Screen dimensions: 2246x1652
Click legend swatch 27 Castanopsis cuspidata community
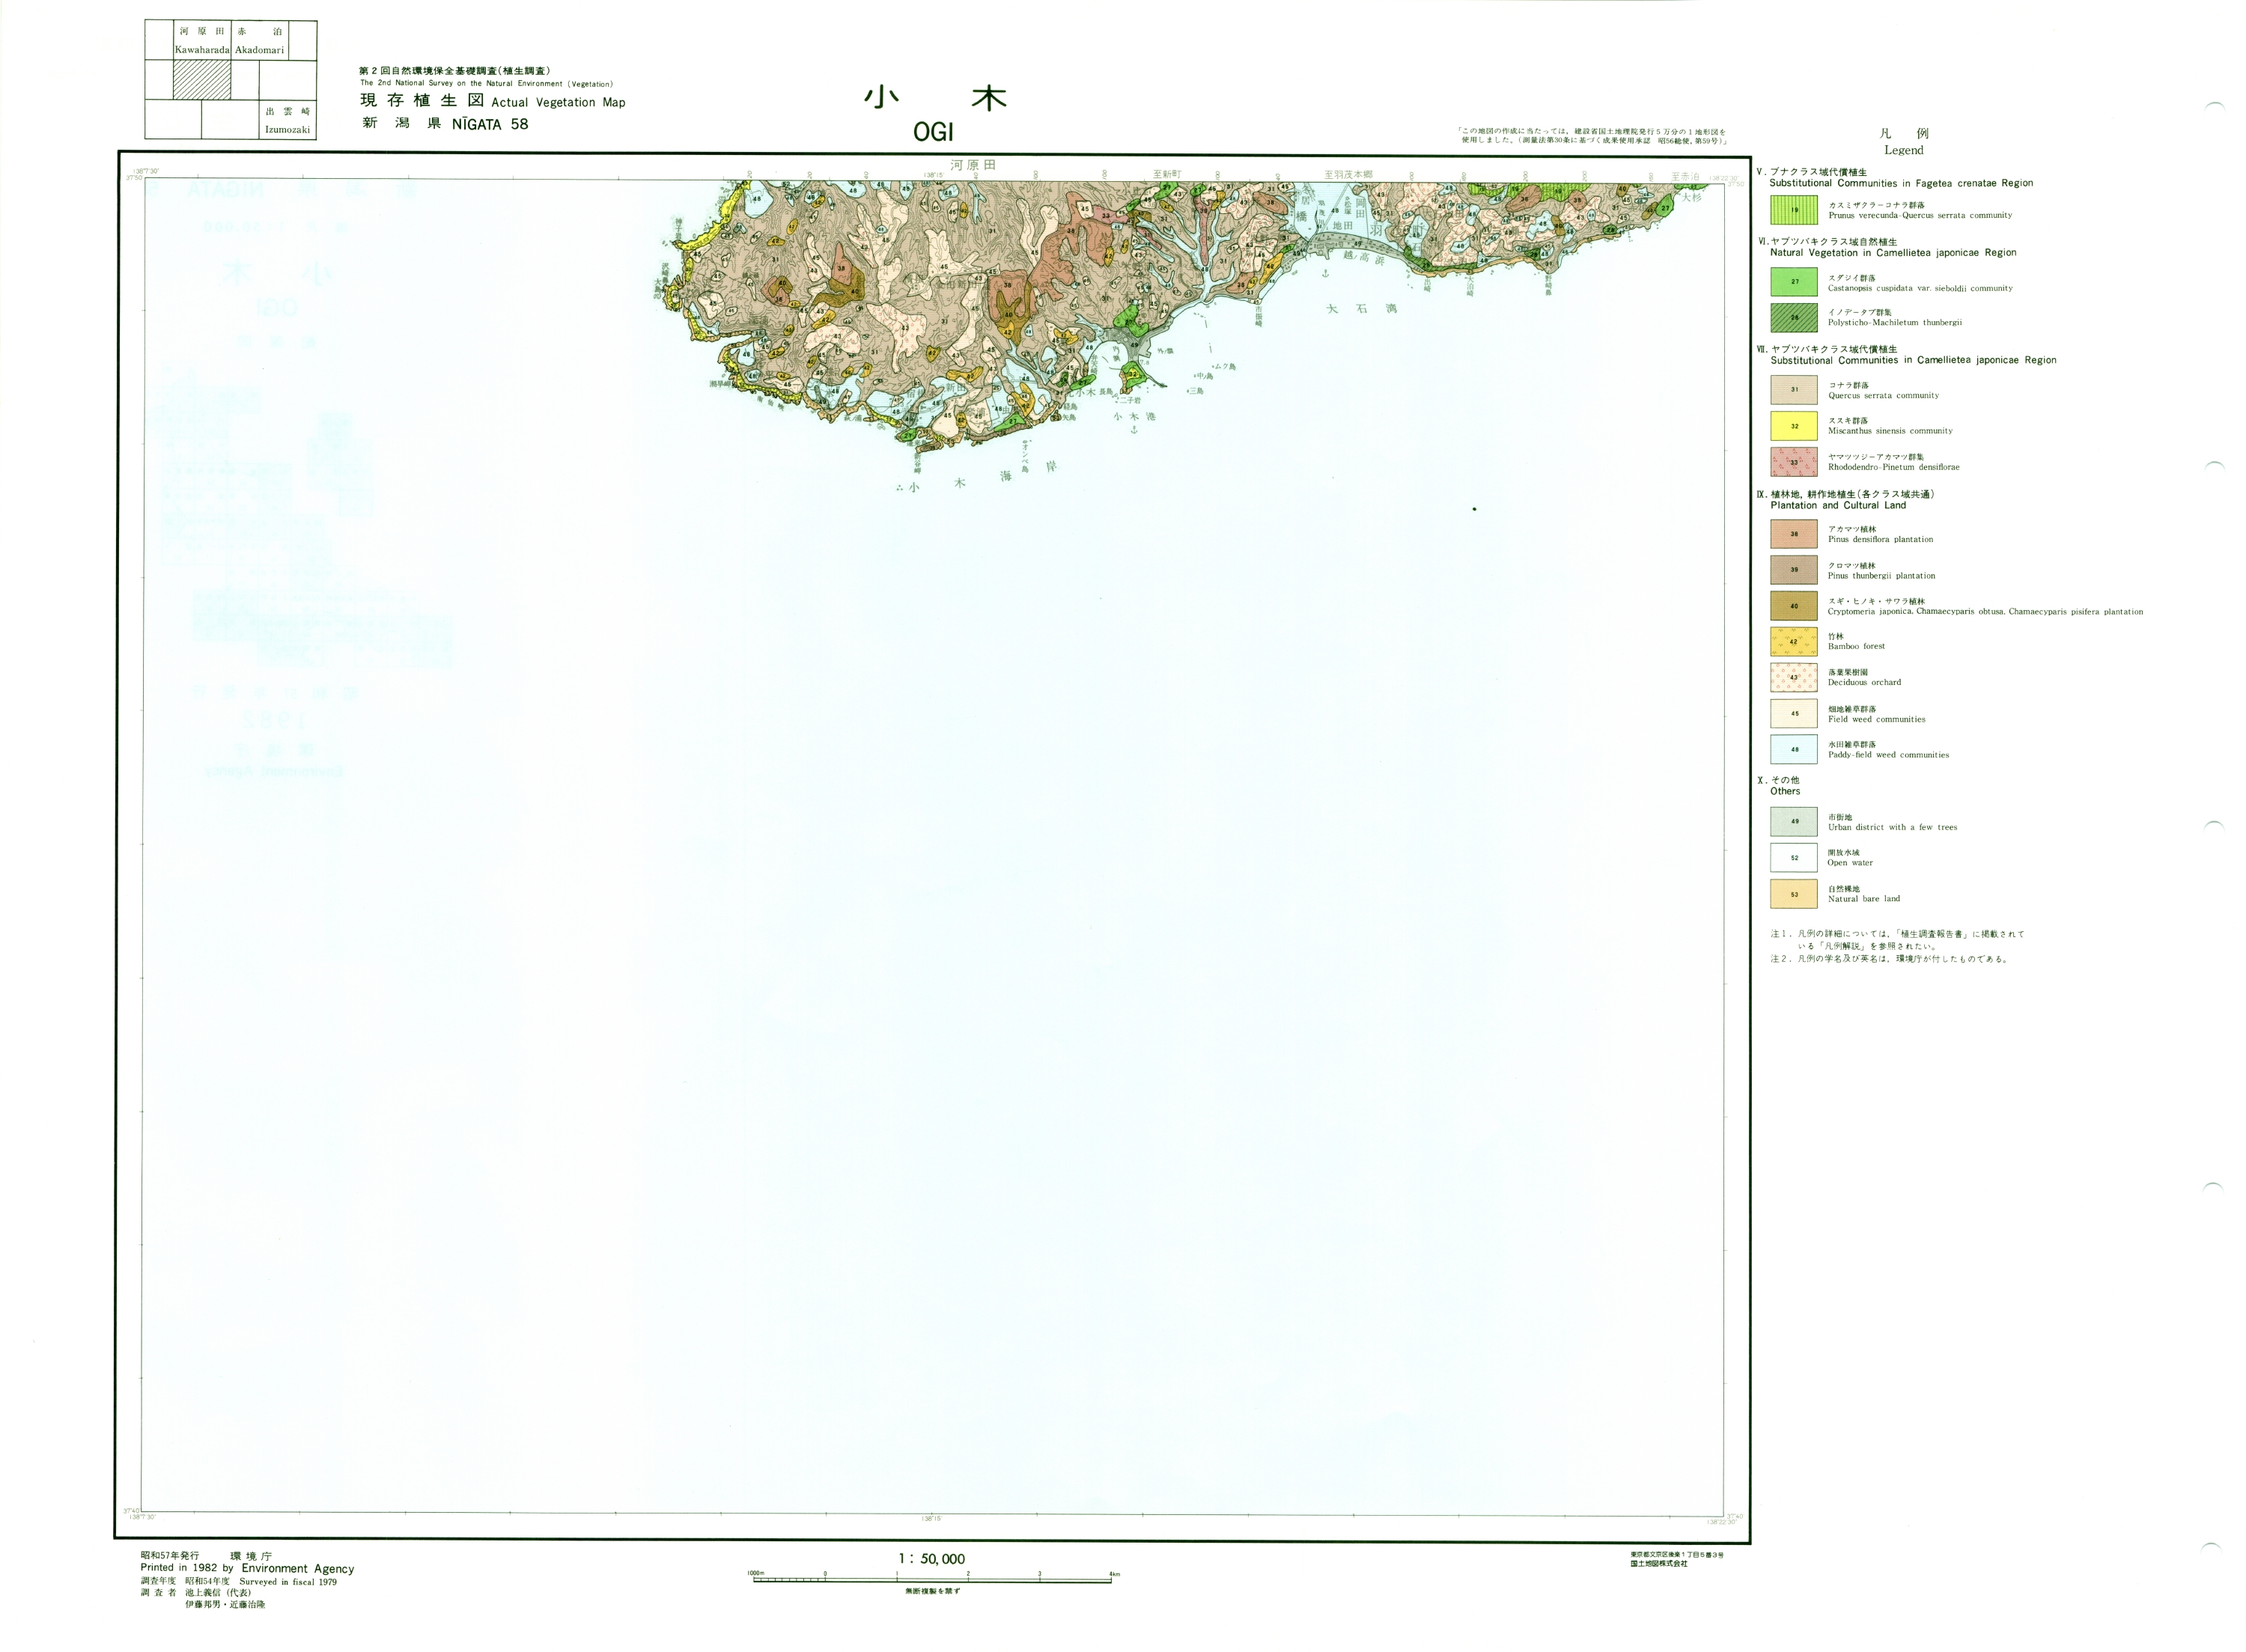point(1794,282)
